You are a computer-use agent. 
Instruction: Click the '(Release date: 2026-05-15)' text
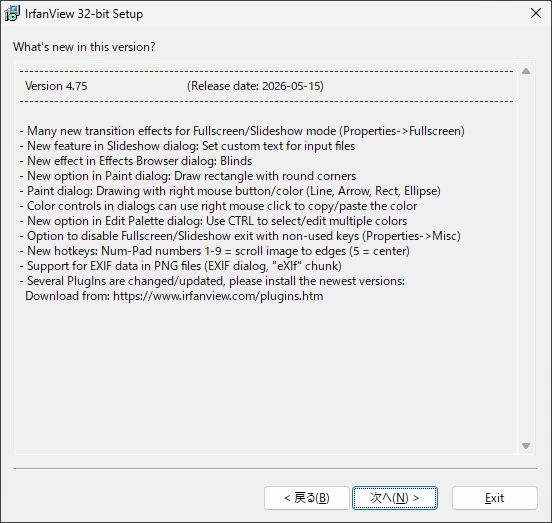point(255,86)
